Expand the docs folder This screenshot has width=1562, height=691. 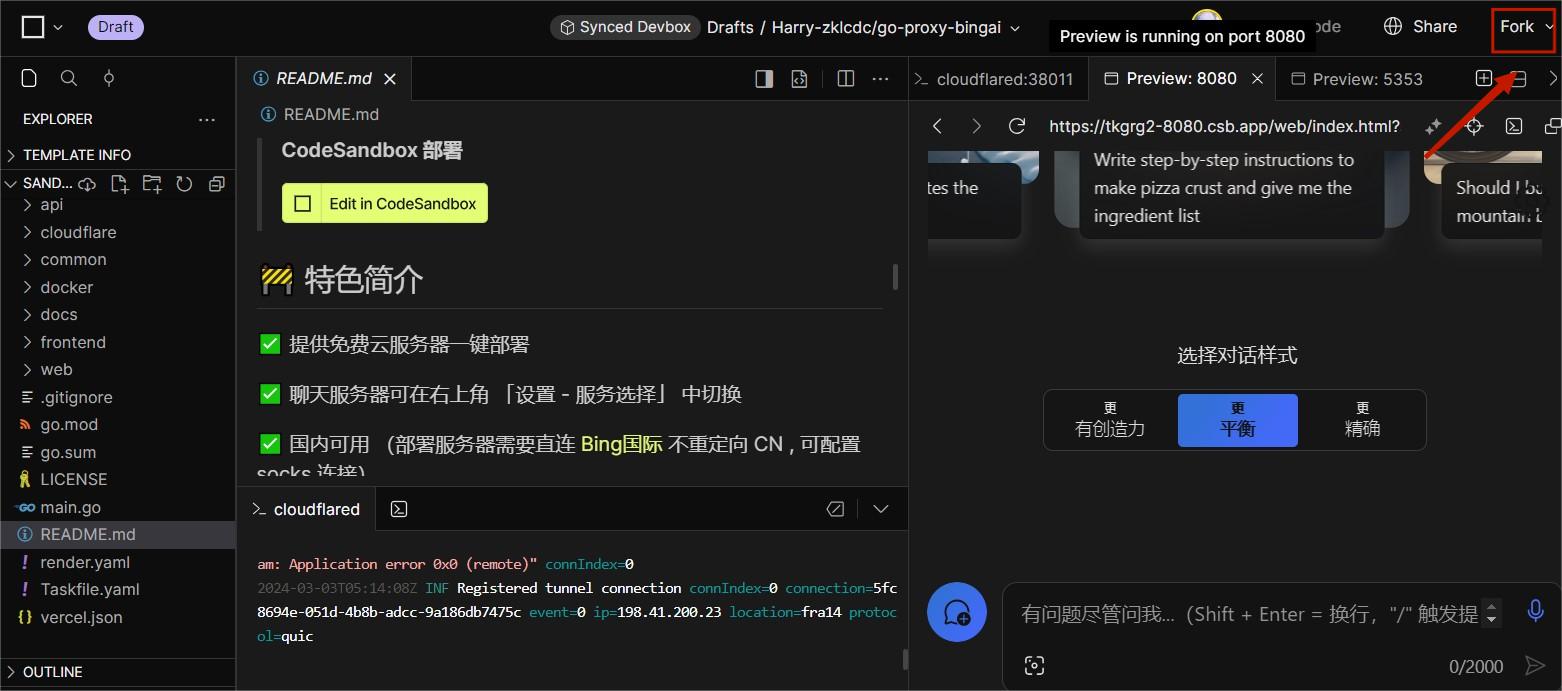118,314
